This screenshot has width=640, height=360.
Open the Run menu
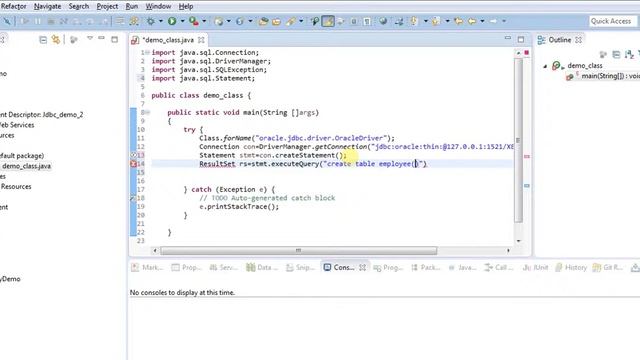point(131,6)
